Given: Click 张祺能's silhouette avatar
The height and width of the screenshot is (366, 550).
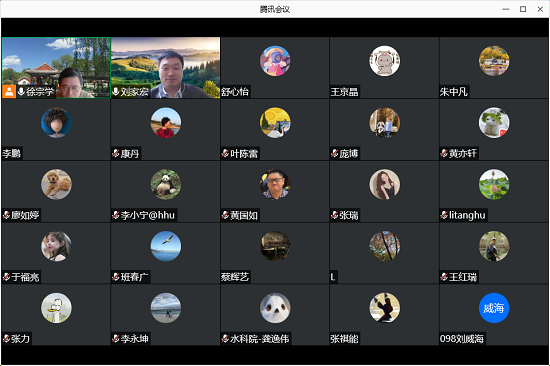Looking at the screenshot, I should coord(384,308).
